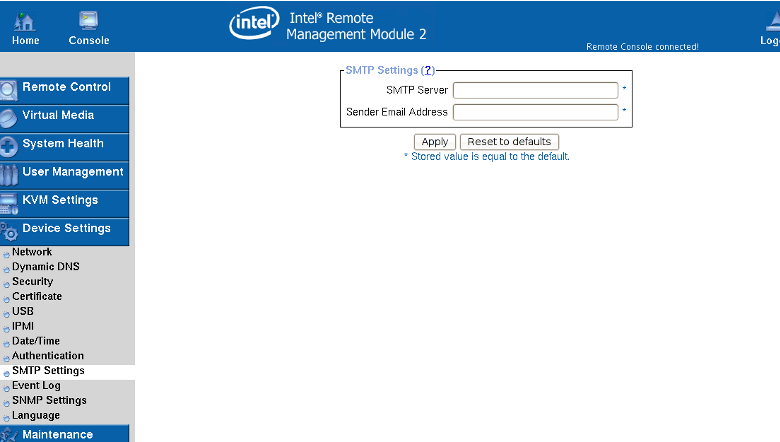This screenshot has width=780, height=442.
Task: Click the Logout label text
Action: (x=770, y=41)
